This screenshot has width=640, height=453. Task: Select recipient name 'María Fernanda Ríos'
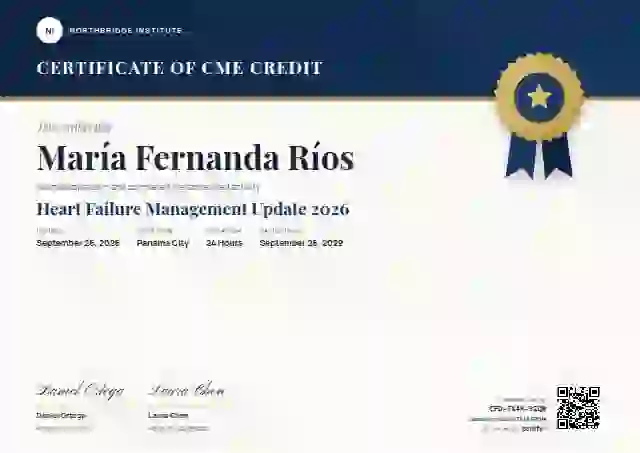click(x=196, y=158)
